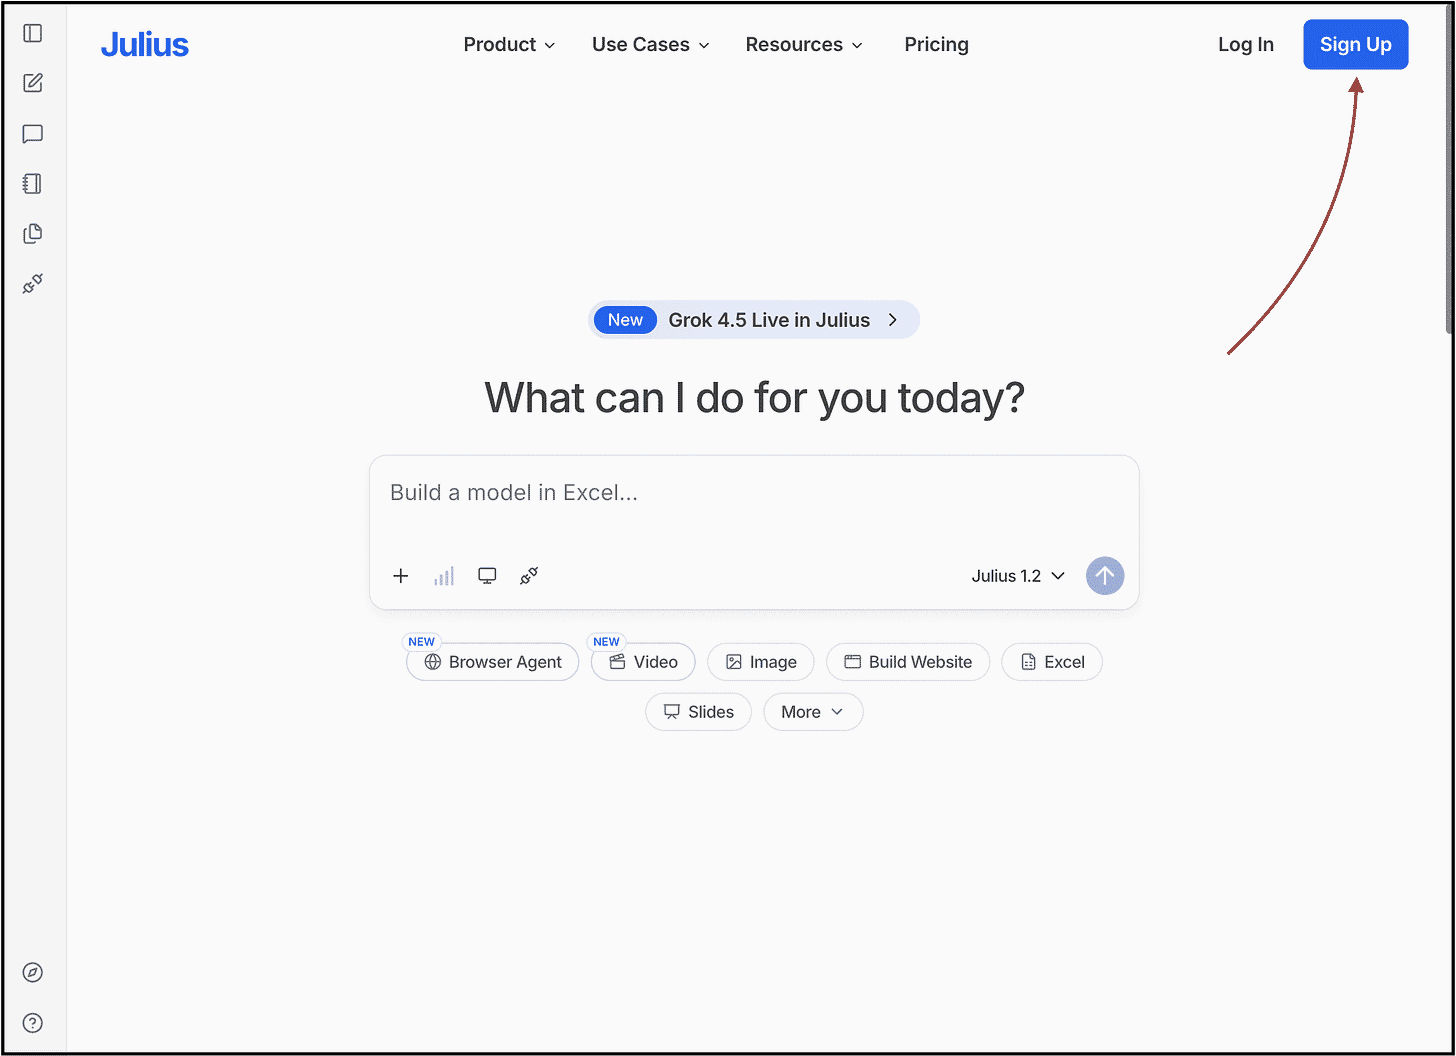Select the Image chip
Screen dimensions: 1456x1056
point(761,662)
